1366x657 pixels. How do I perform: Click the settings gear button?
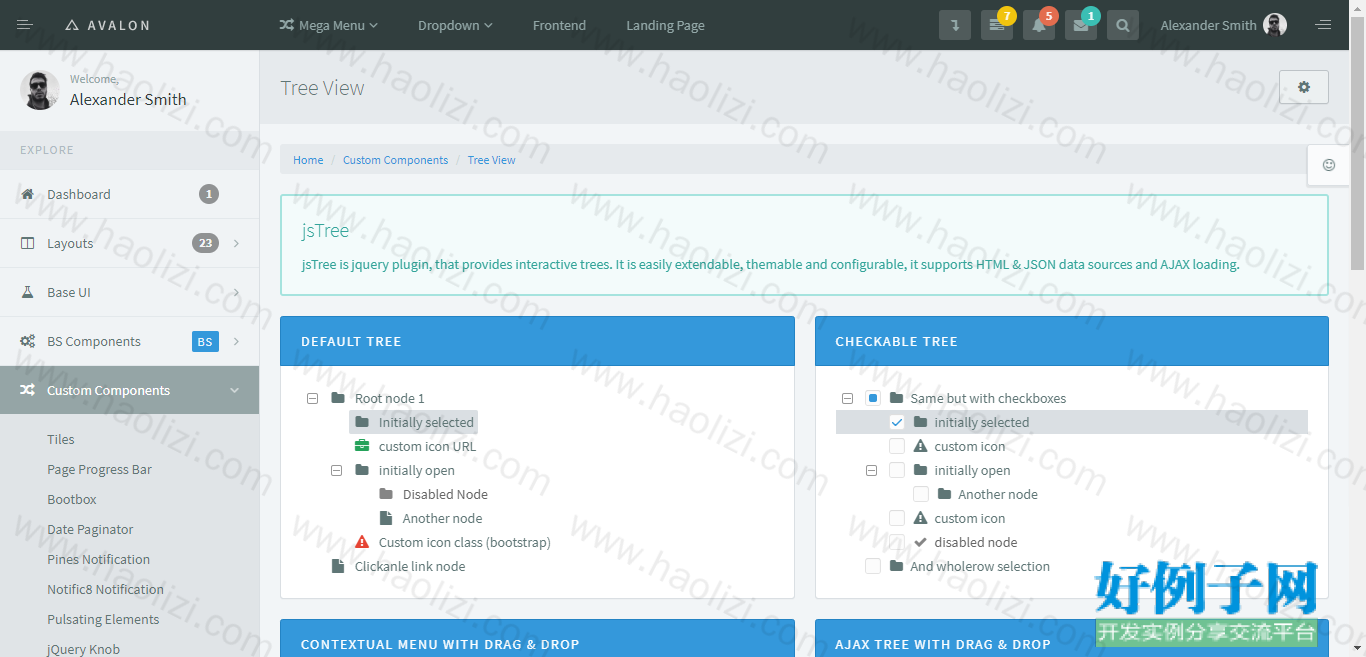(x=1304, y=87)
